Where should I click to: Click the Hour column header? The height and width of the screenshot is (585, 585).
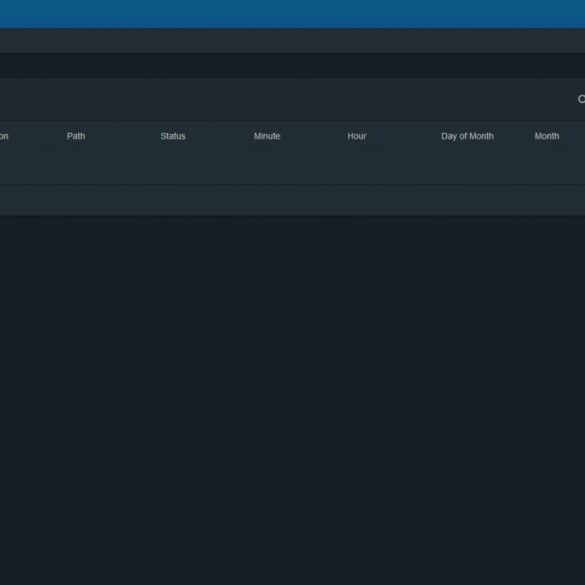(357, 136)
